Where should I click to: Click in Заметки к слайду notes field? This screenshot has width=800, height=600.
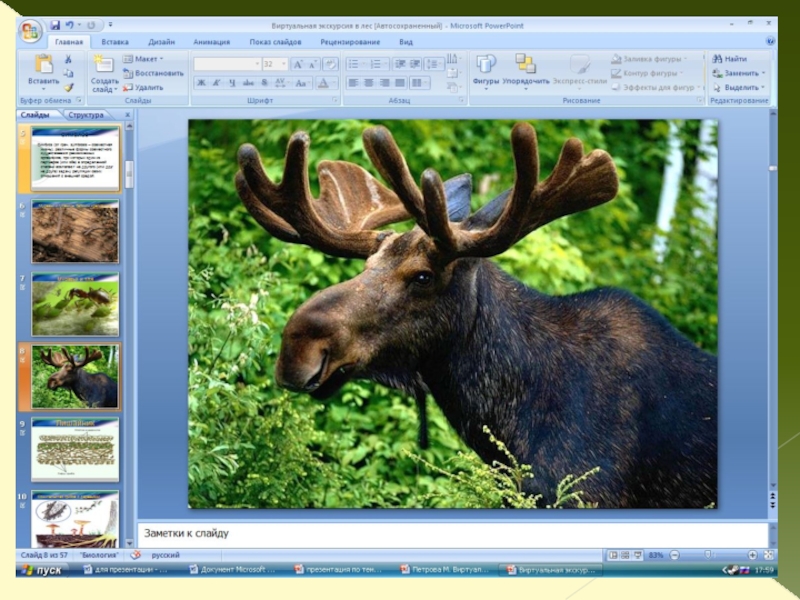point(453,534)
